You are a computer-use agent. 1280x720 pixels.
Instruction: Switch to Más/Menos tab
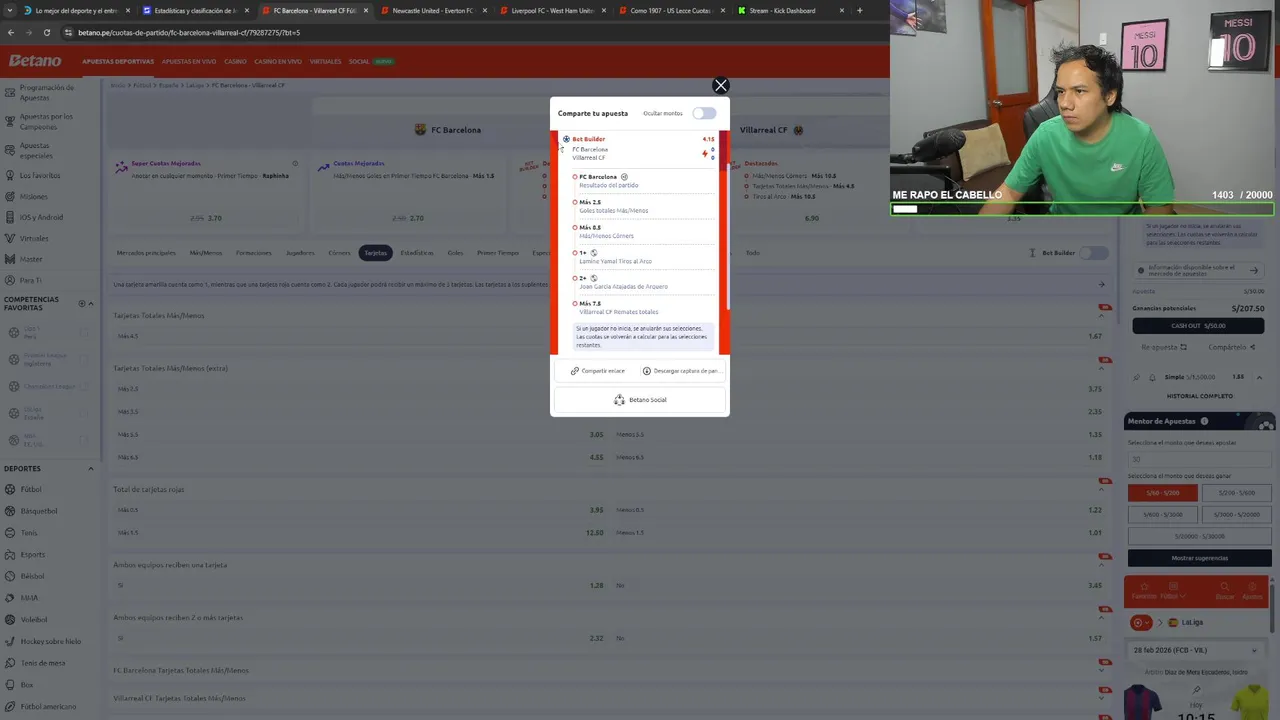pos(206,253)
